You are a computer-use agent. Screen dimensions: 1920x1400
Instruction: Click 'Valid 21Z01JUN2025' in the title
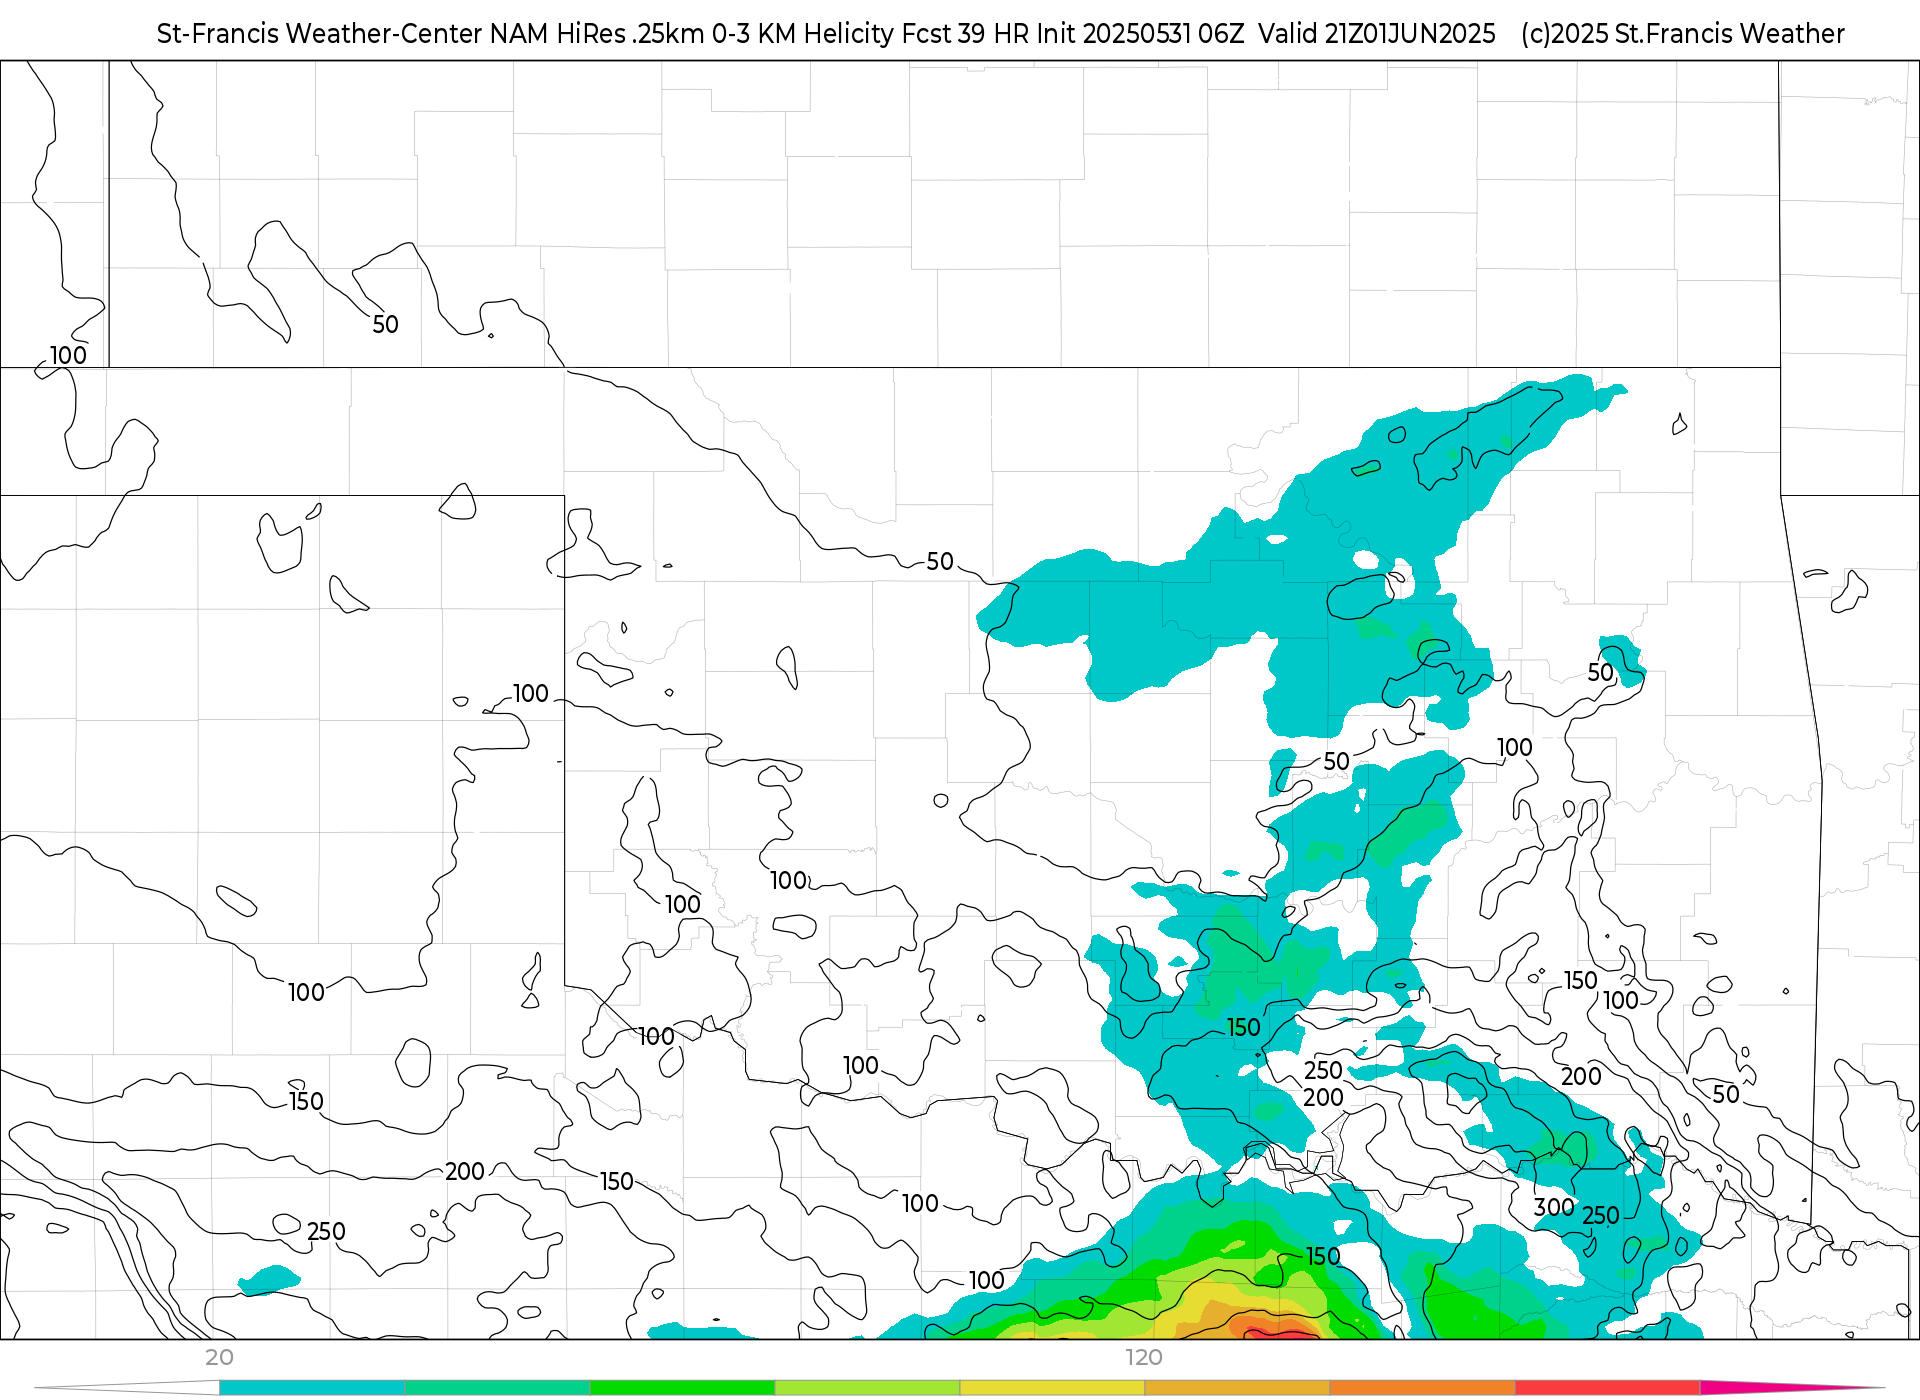1377,34
